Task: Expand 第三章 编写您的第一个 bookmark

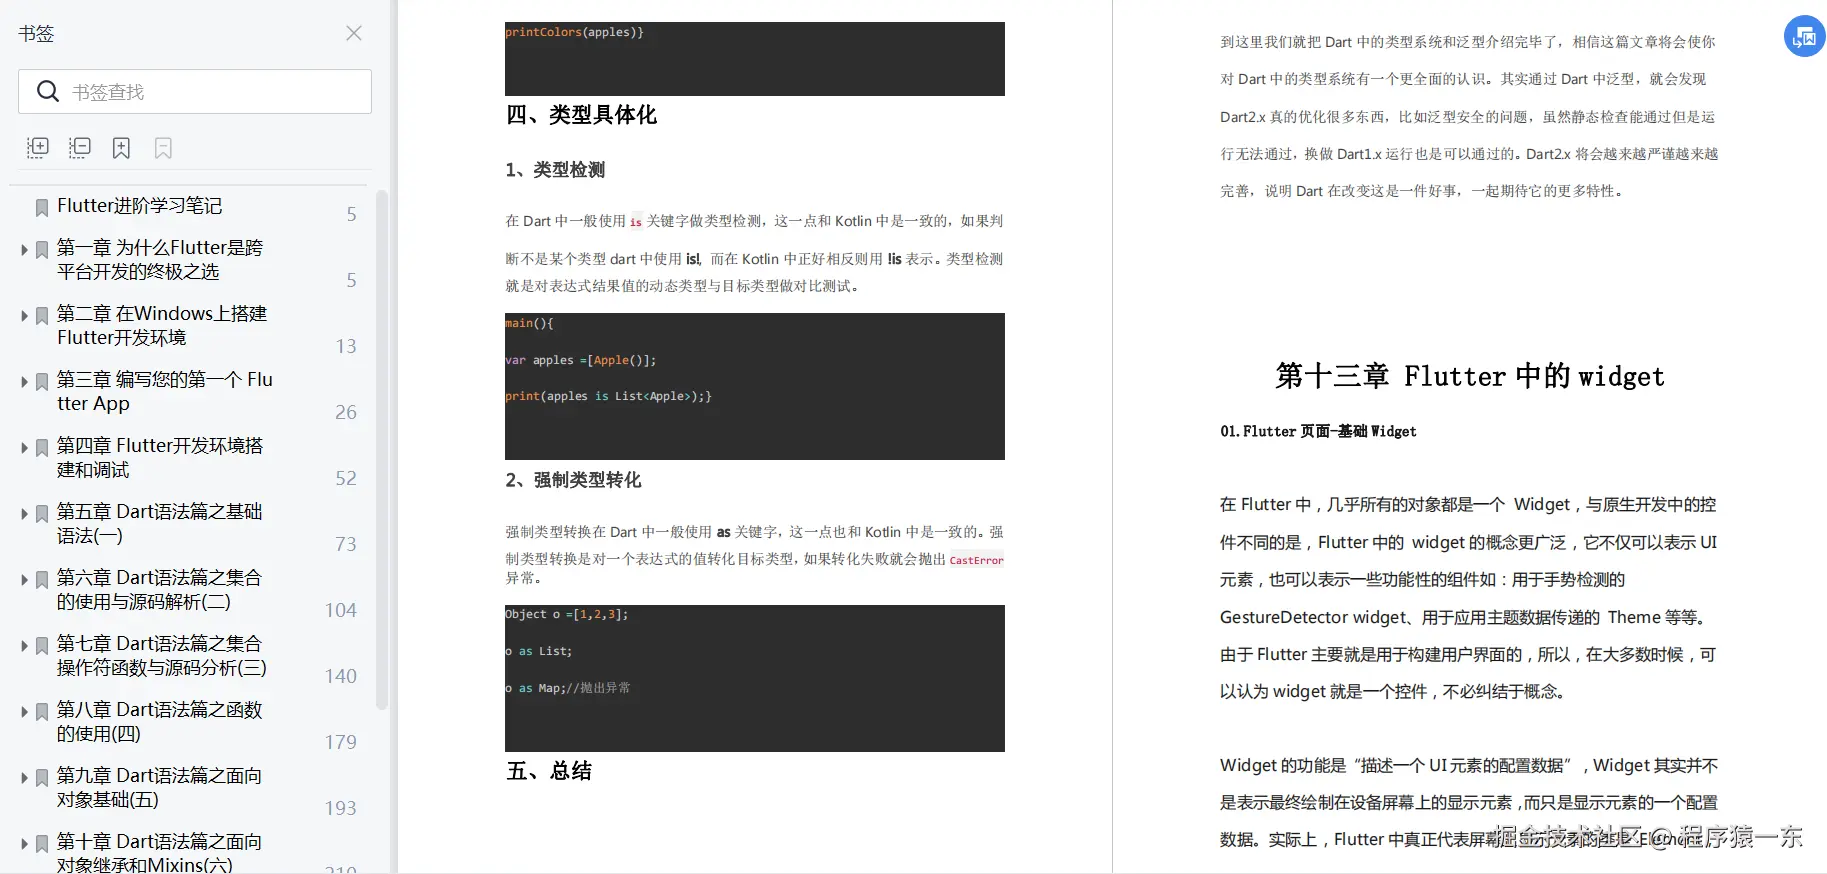Action: [24, 382]
